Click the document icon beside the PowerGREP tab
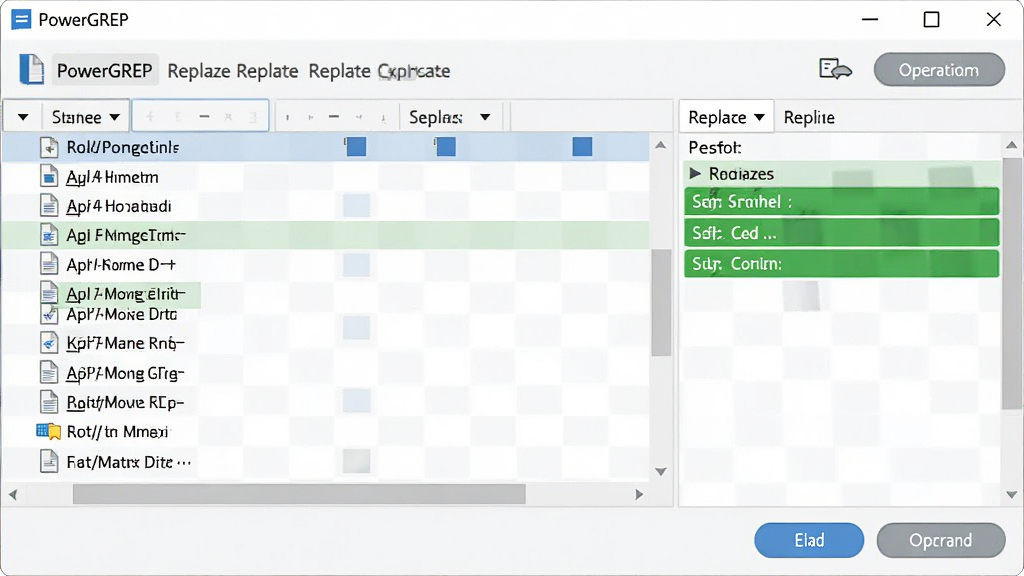The width and height of the screenshot is (1024, 576). tap(31, 69)
